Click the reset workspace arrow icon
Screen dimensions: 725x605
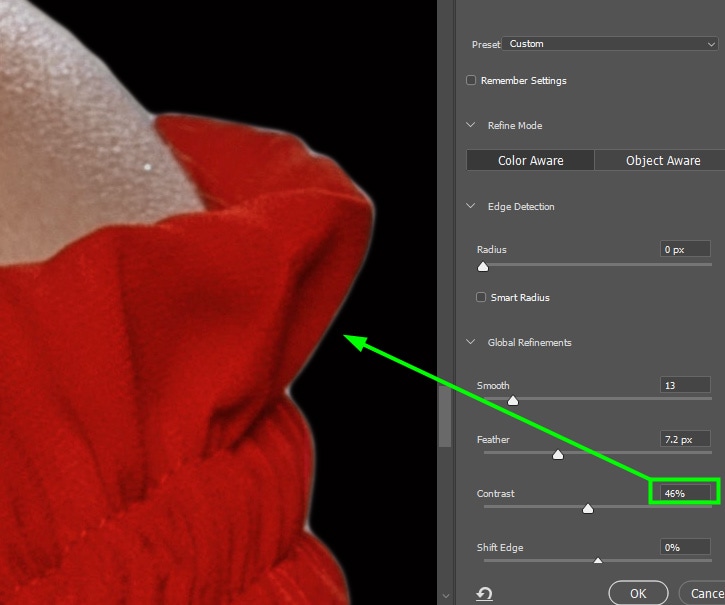click(x=484, y=593)
